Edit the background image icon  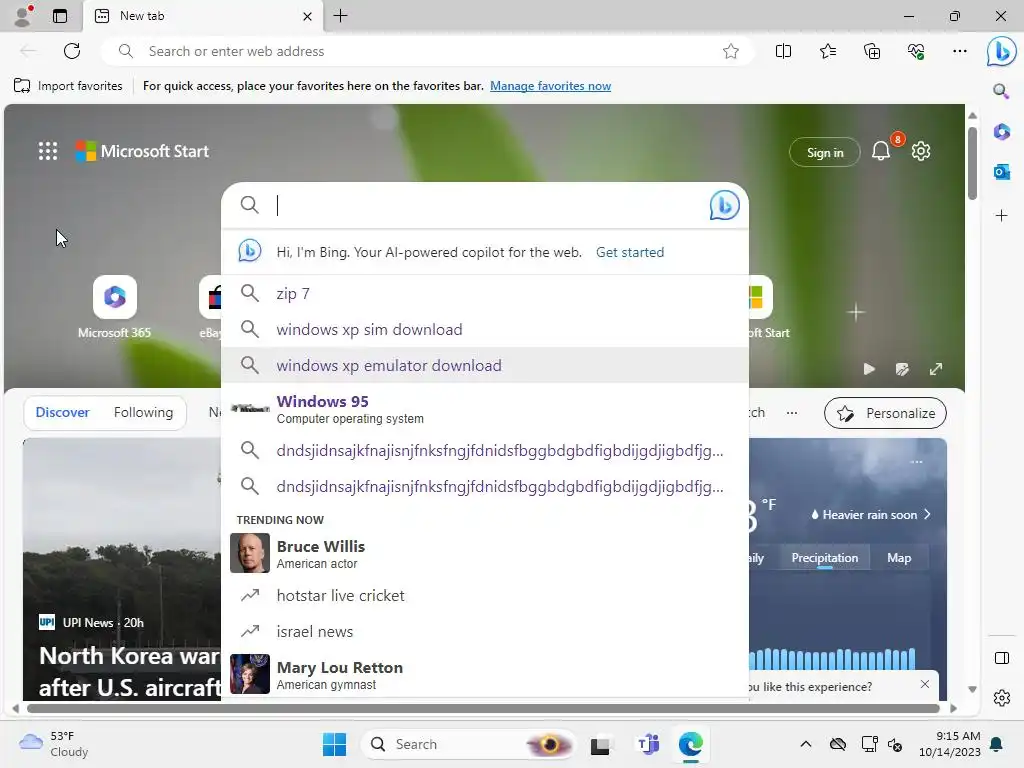902,369
